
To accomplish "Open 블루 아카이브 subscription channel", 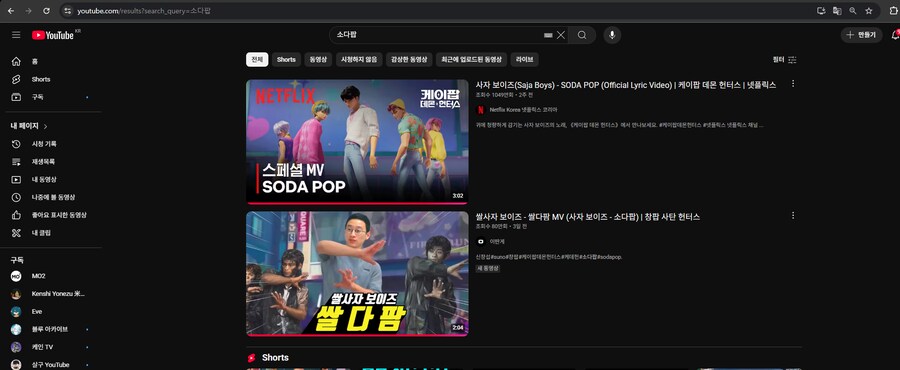I will [50, 329].
